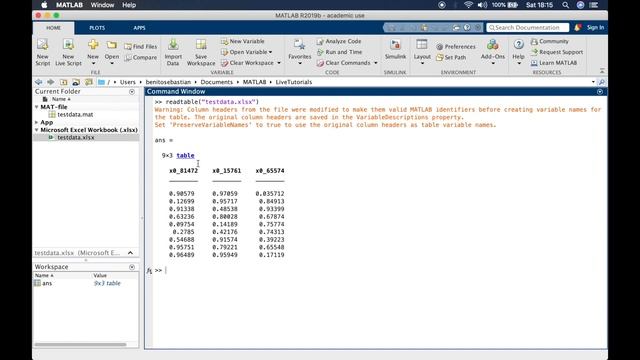The width and height of the screenshot is (640, 360).
Task: Open the New file plus icon
Action: tap(93, 45)
